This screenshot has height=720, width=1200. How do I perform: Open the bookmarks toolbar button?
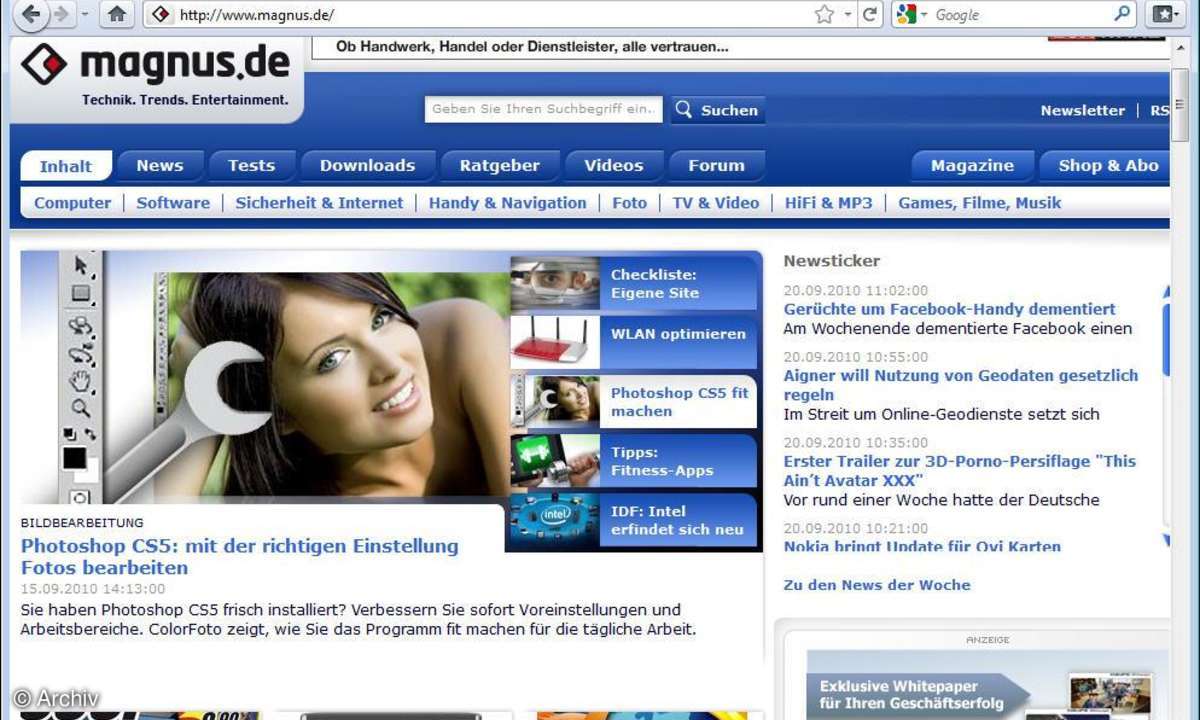[x=1164, y=14]
